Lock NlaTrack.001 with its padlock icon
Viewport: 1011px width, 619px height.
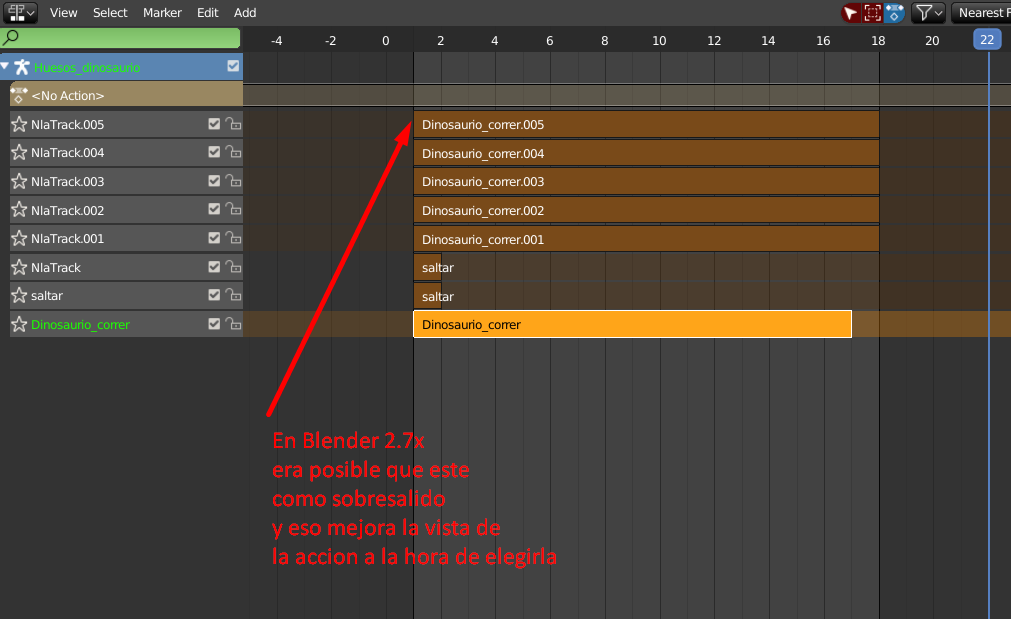(x=233, y=238)
